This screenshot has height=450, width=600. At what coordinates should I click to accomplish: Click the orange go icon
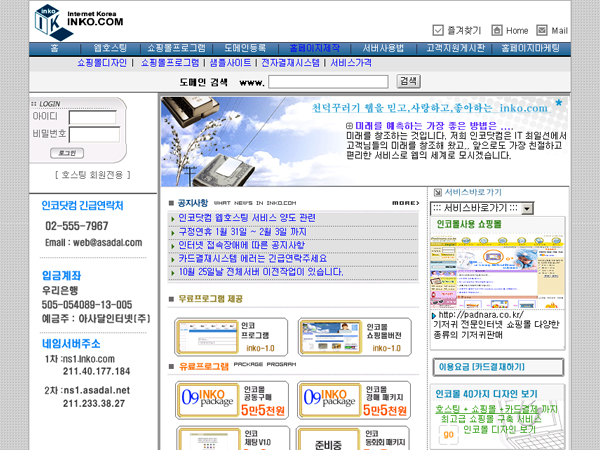click(x=448, y=434)
